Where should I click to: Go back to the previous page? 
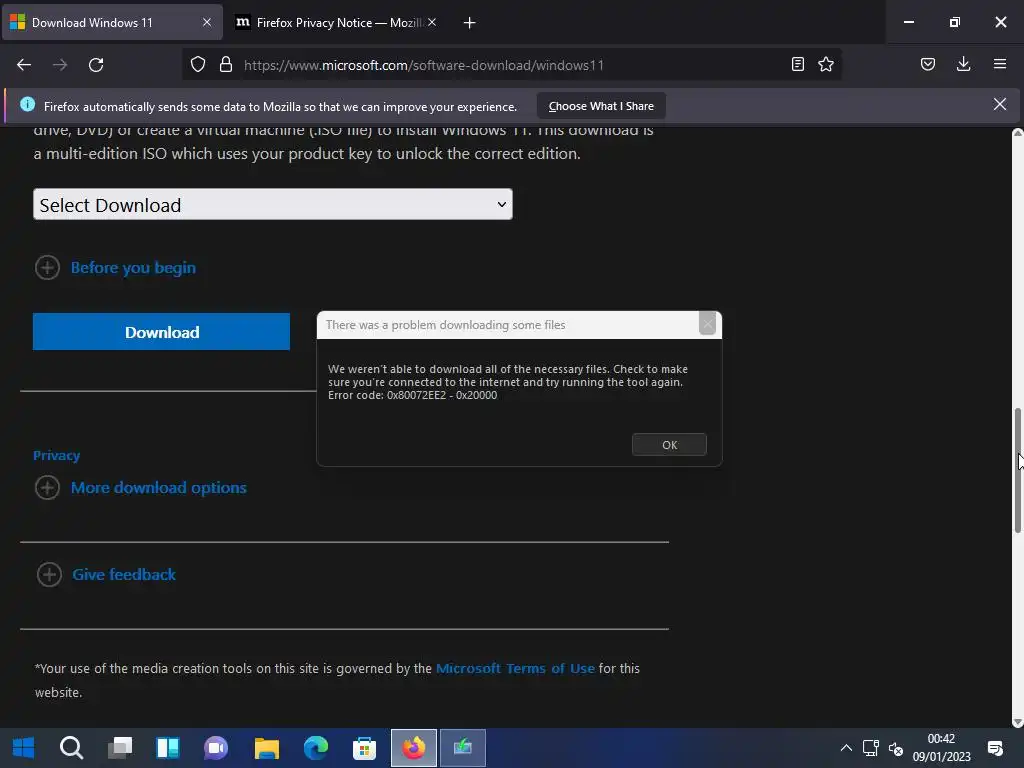click(24, 65)
